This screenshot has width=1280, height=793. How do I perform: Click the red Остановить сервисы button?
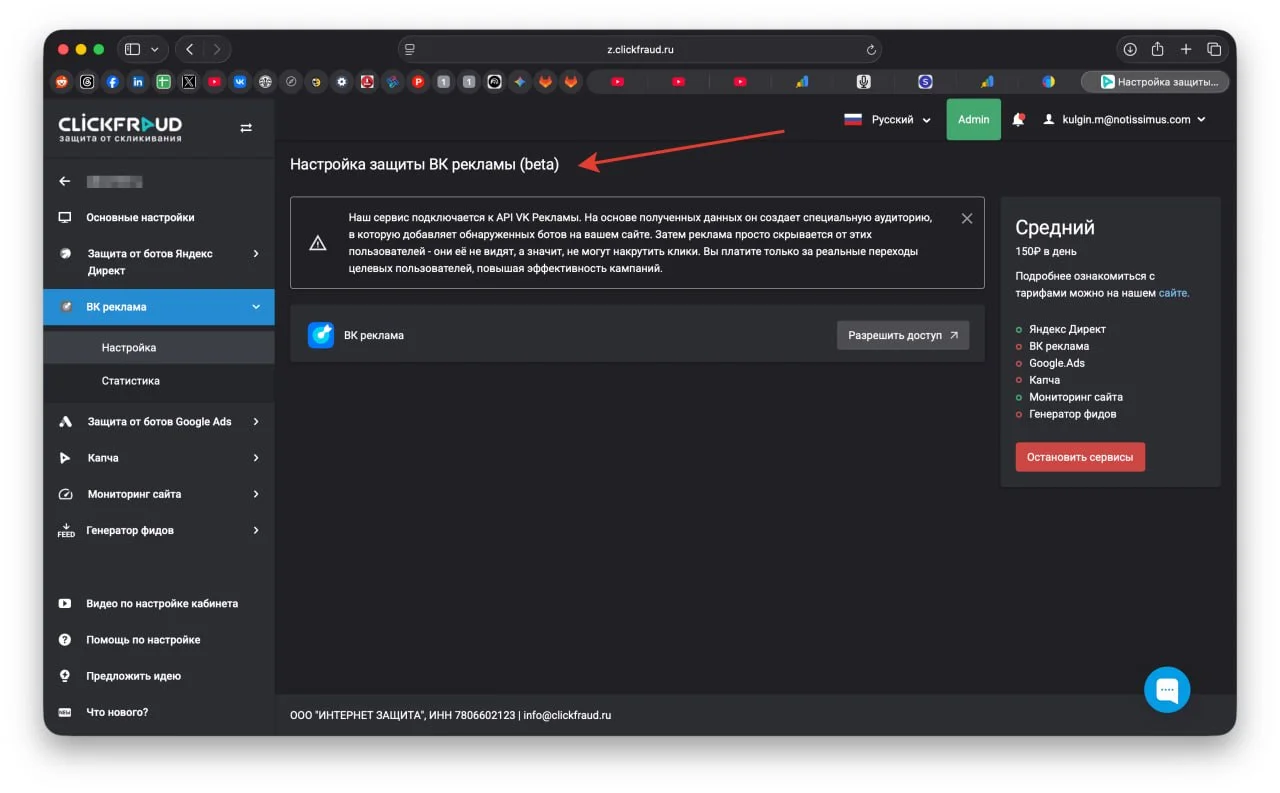click(1080, 457)
